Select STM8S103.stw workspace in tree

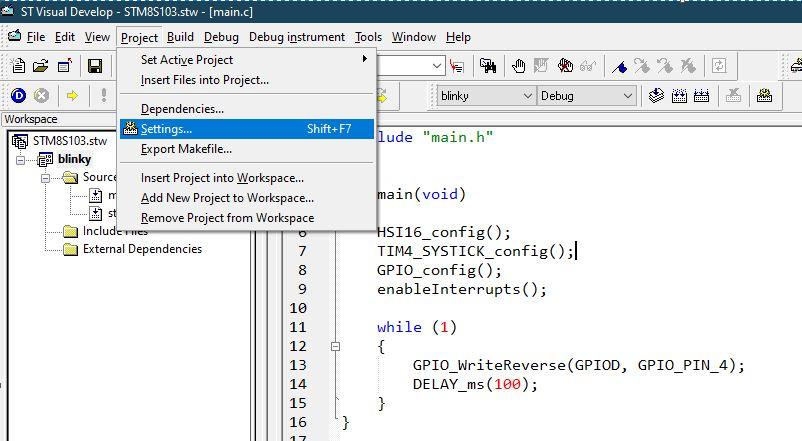(70, 141)
